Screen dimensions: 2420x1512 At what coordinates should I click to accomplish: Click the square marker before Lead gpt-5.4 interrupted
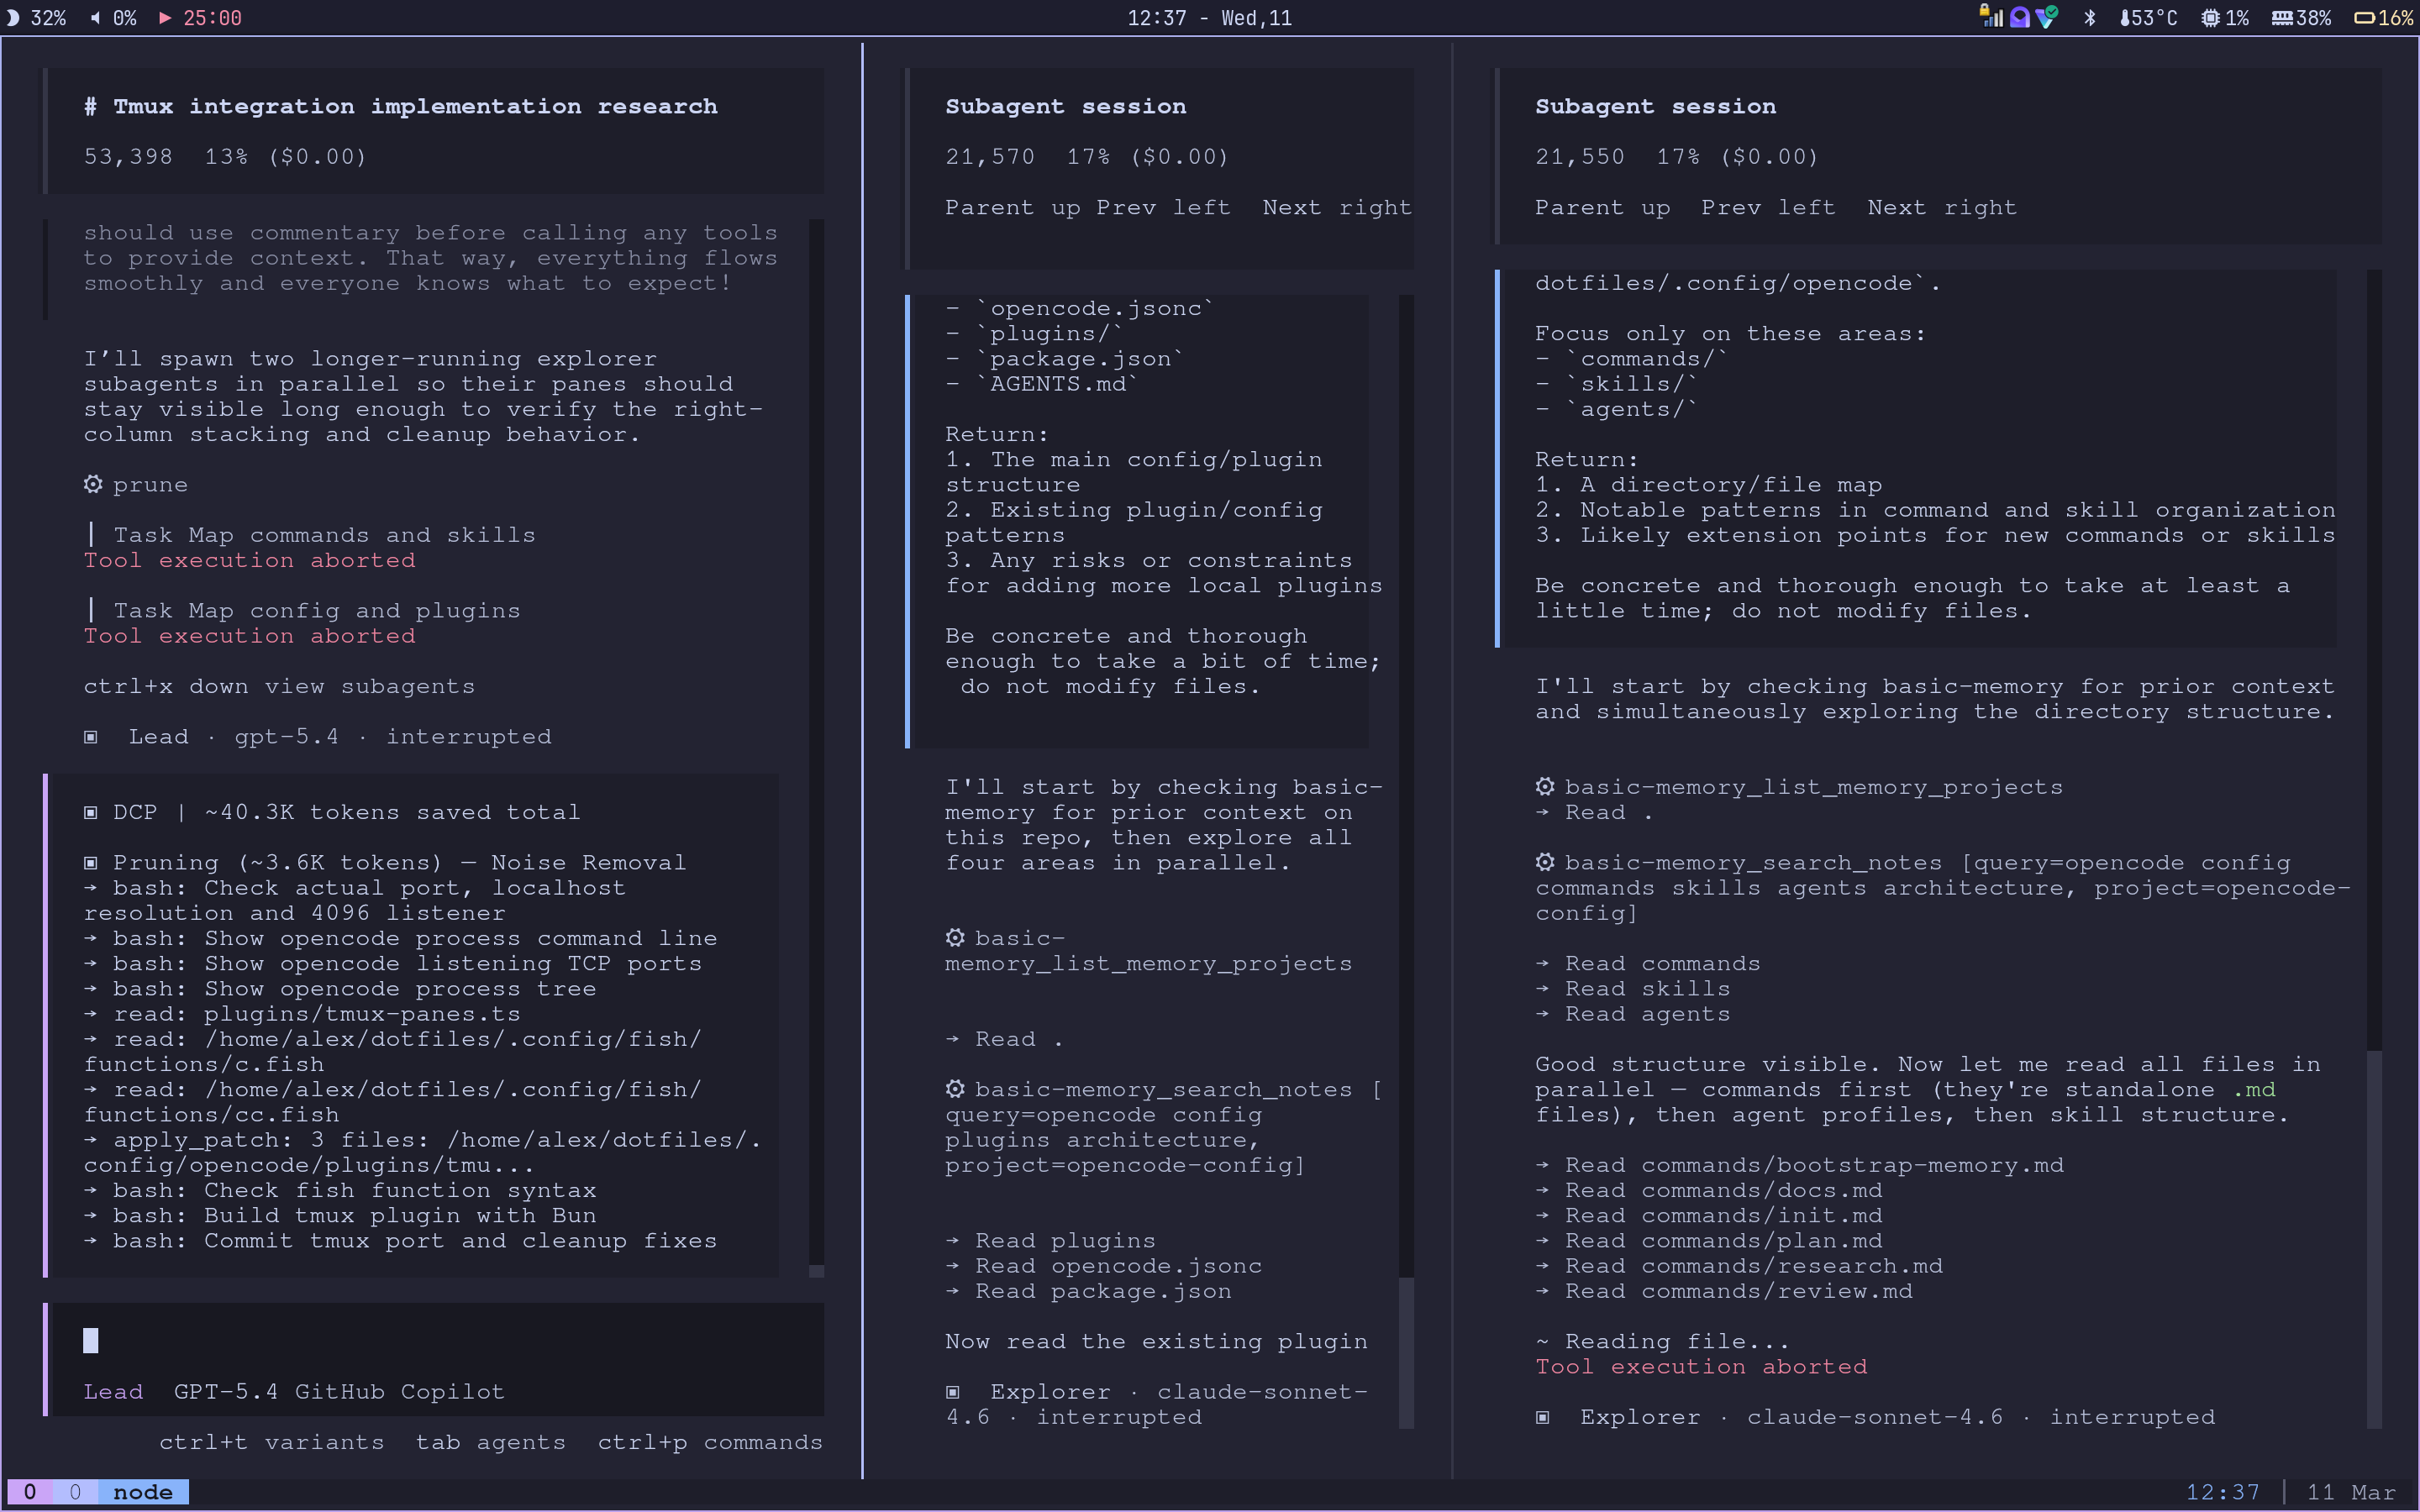(91, 737)
